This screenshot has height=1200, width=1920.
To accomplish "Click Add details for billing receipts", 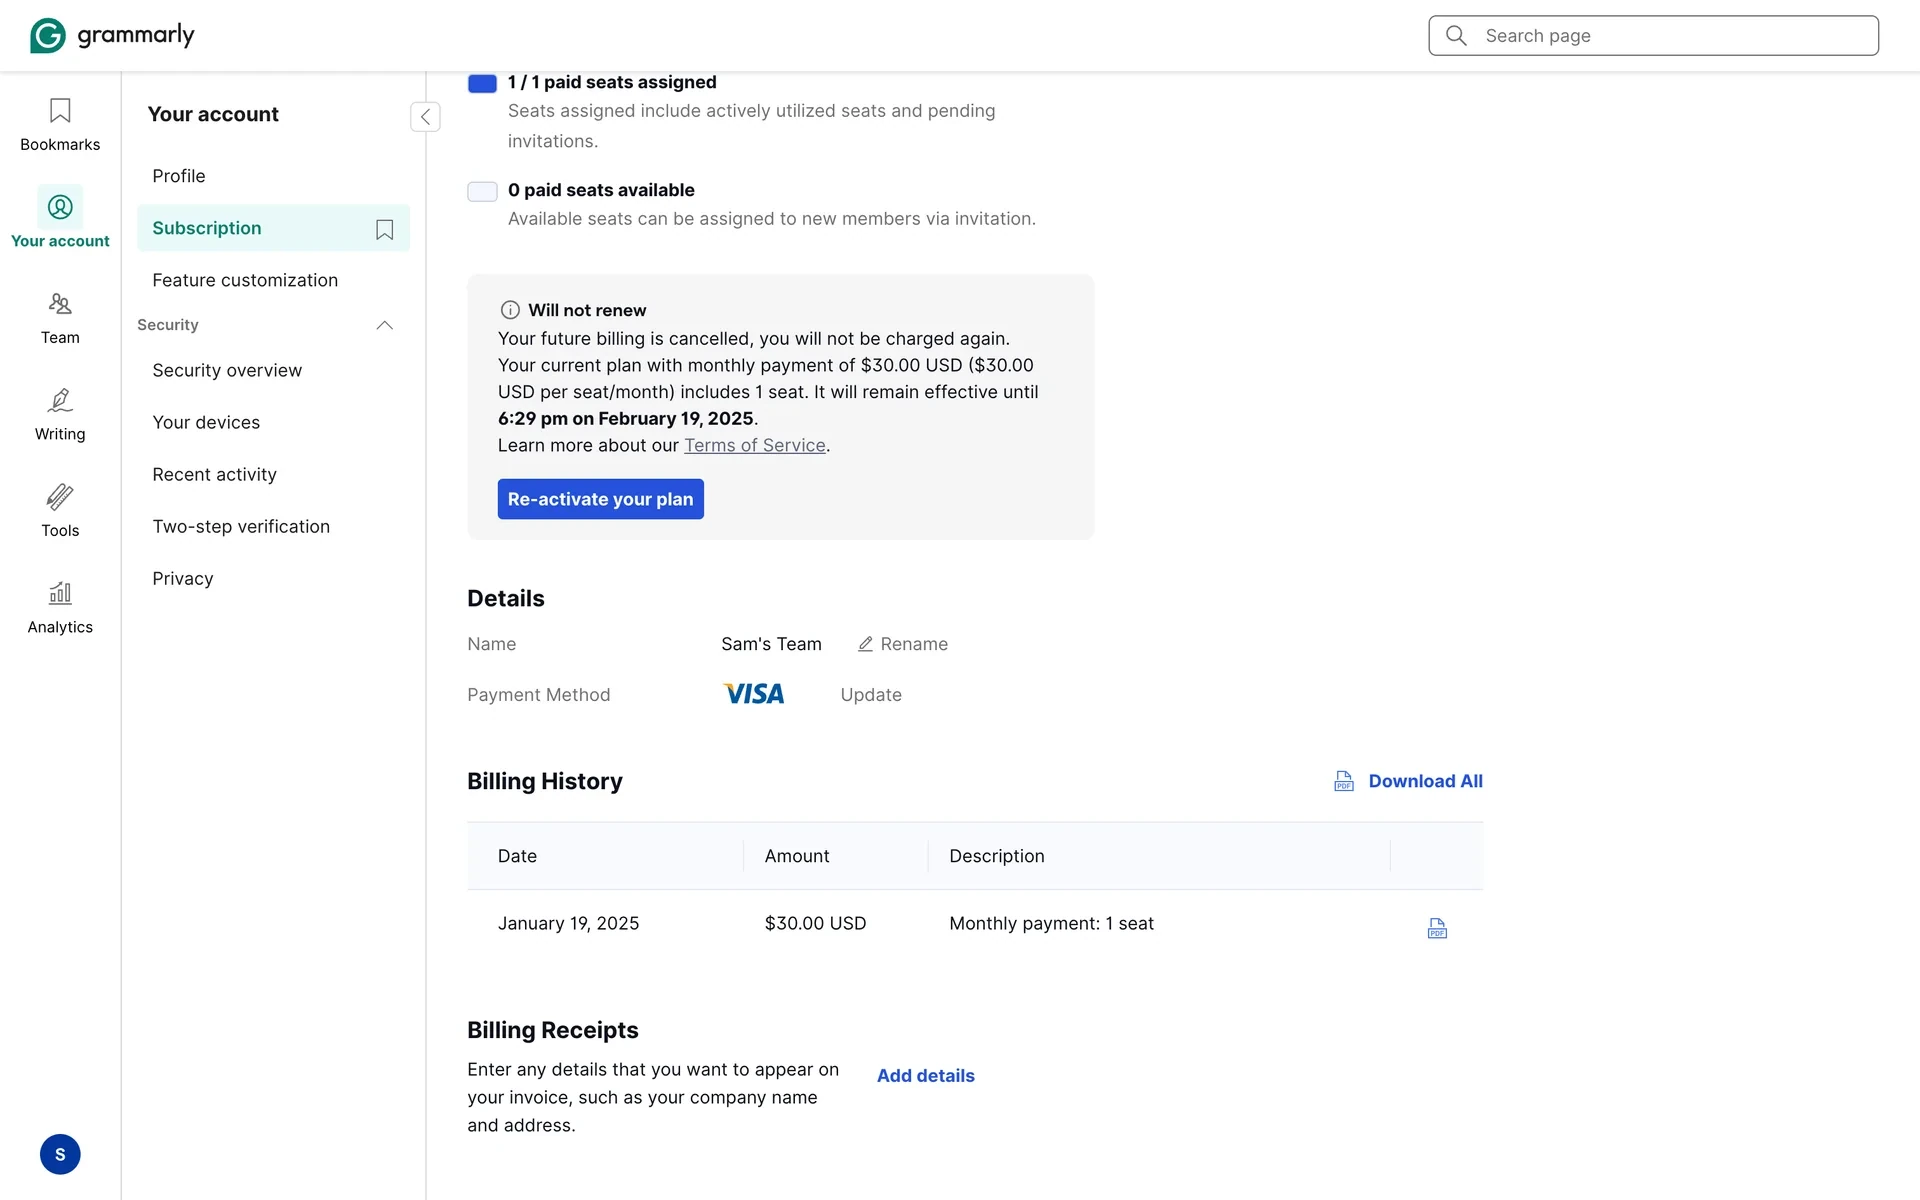I will coord(926,1075).
